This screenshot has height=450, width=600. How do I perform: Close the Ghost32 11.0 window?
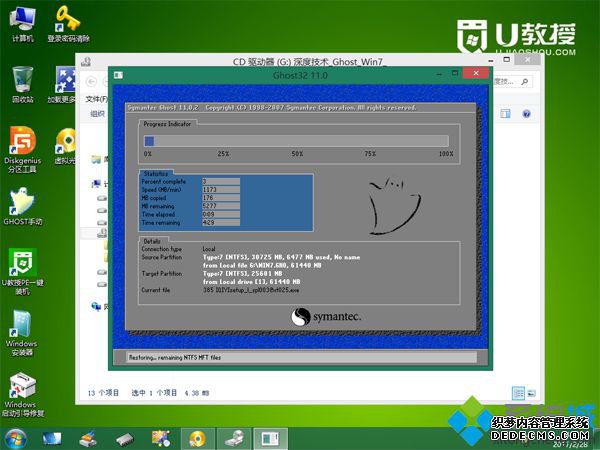pos(476,73)
